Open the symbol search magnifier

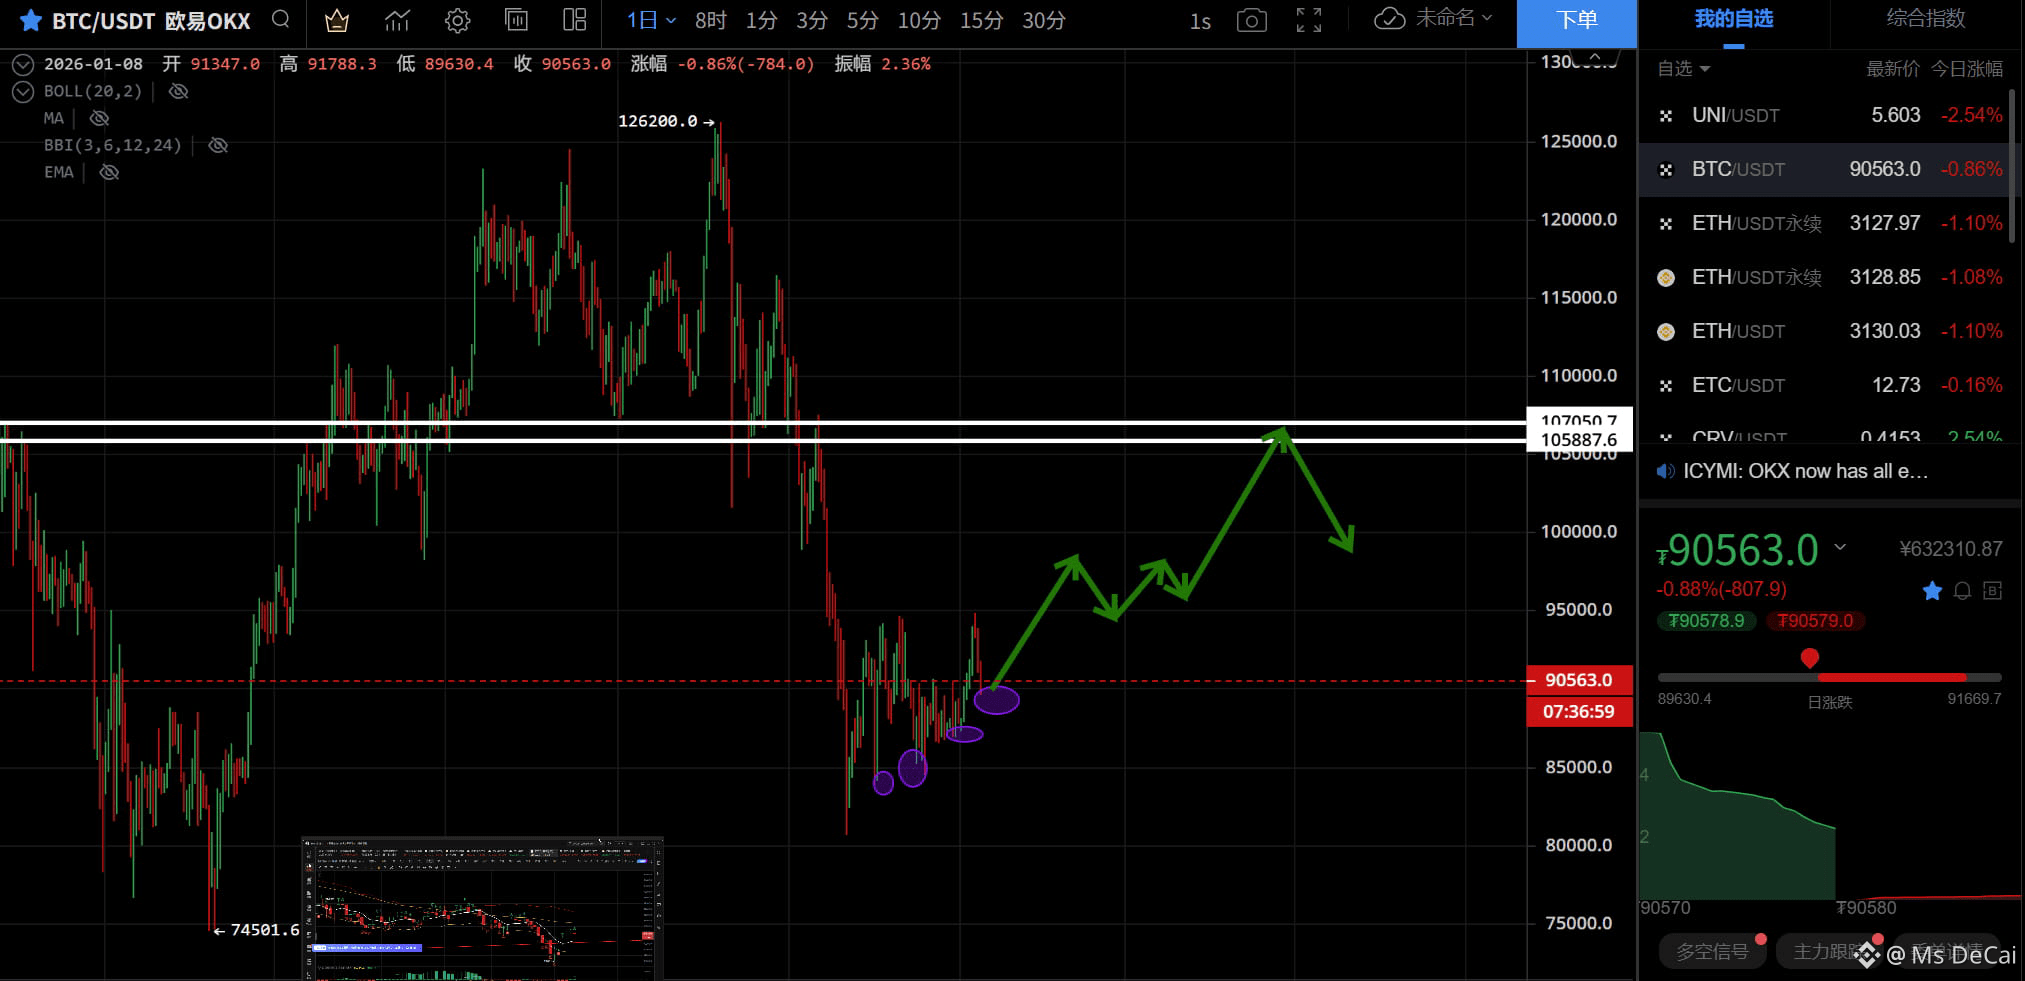281,20
